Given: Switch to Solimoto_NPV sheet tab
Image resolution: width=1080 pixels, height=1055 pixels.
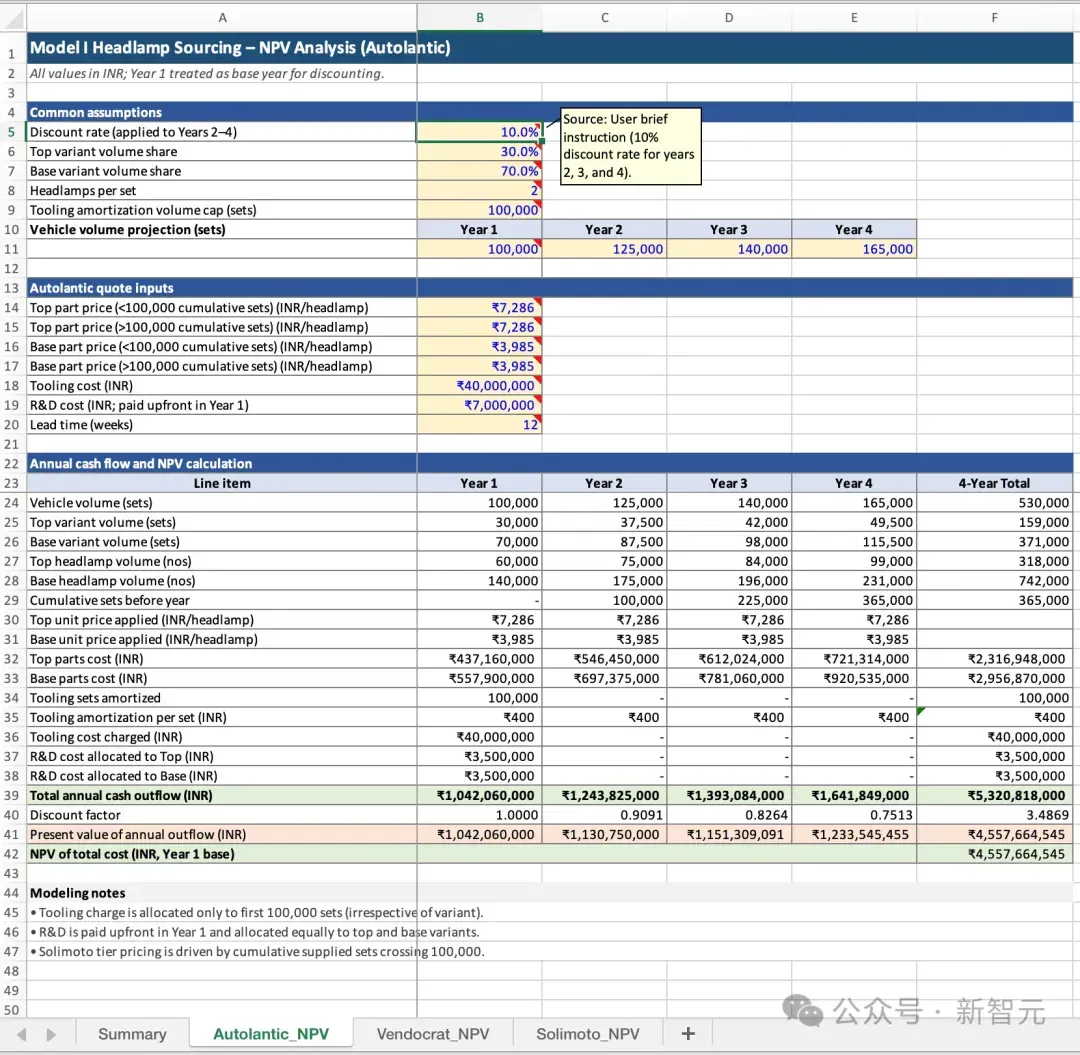Looking at the screenshot, I should pos(588,1034).
